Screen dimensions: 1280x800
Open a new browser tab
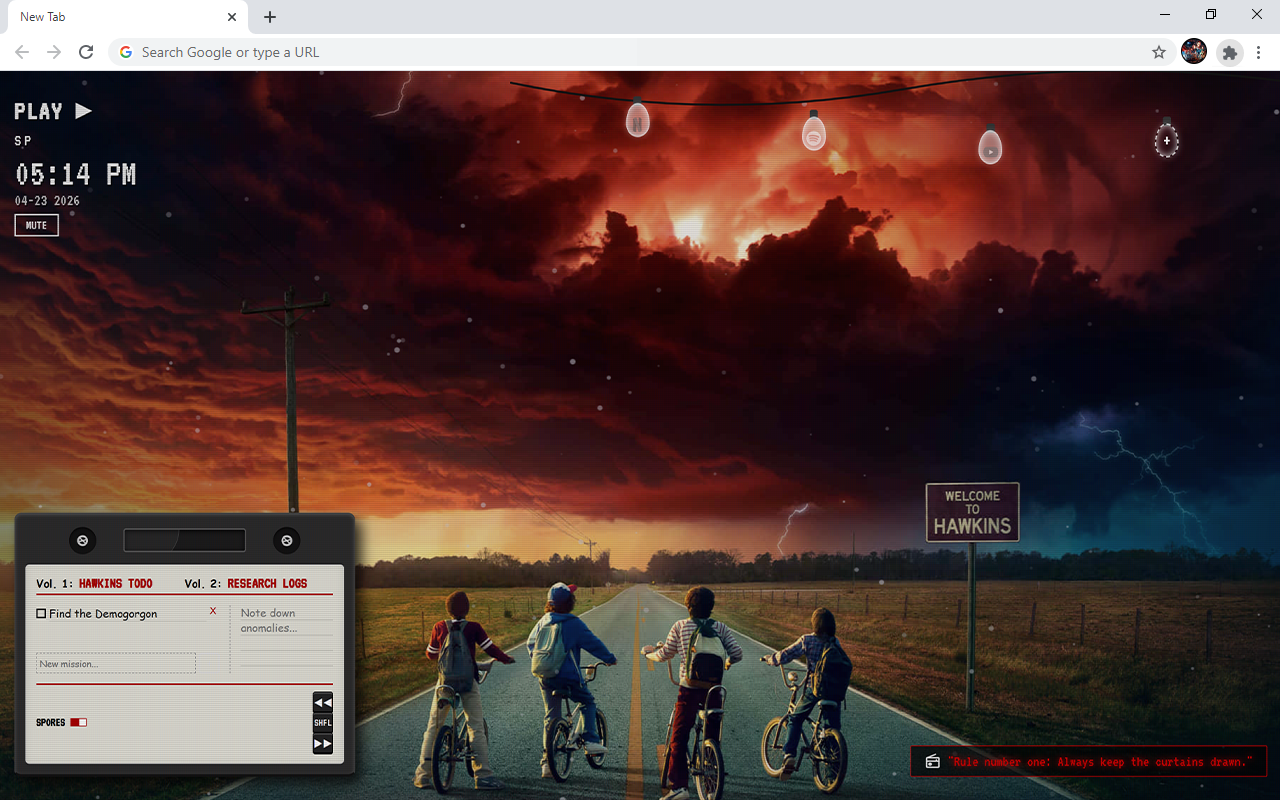coord(270,17)
